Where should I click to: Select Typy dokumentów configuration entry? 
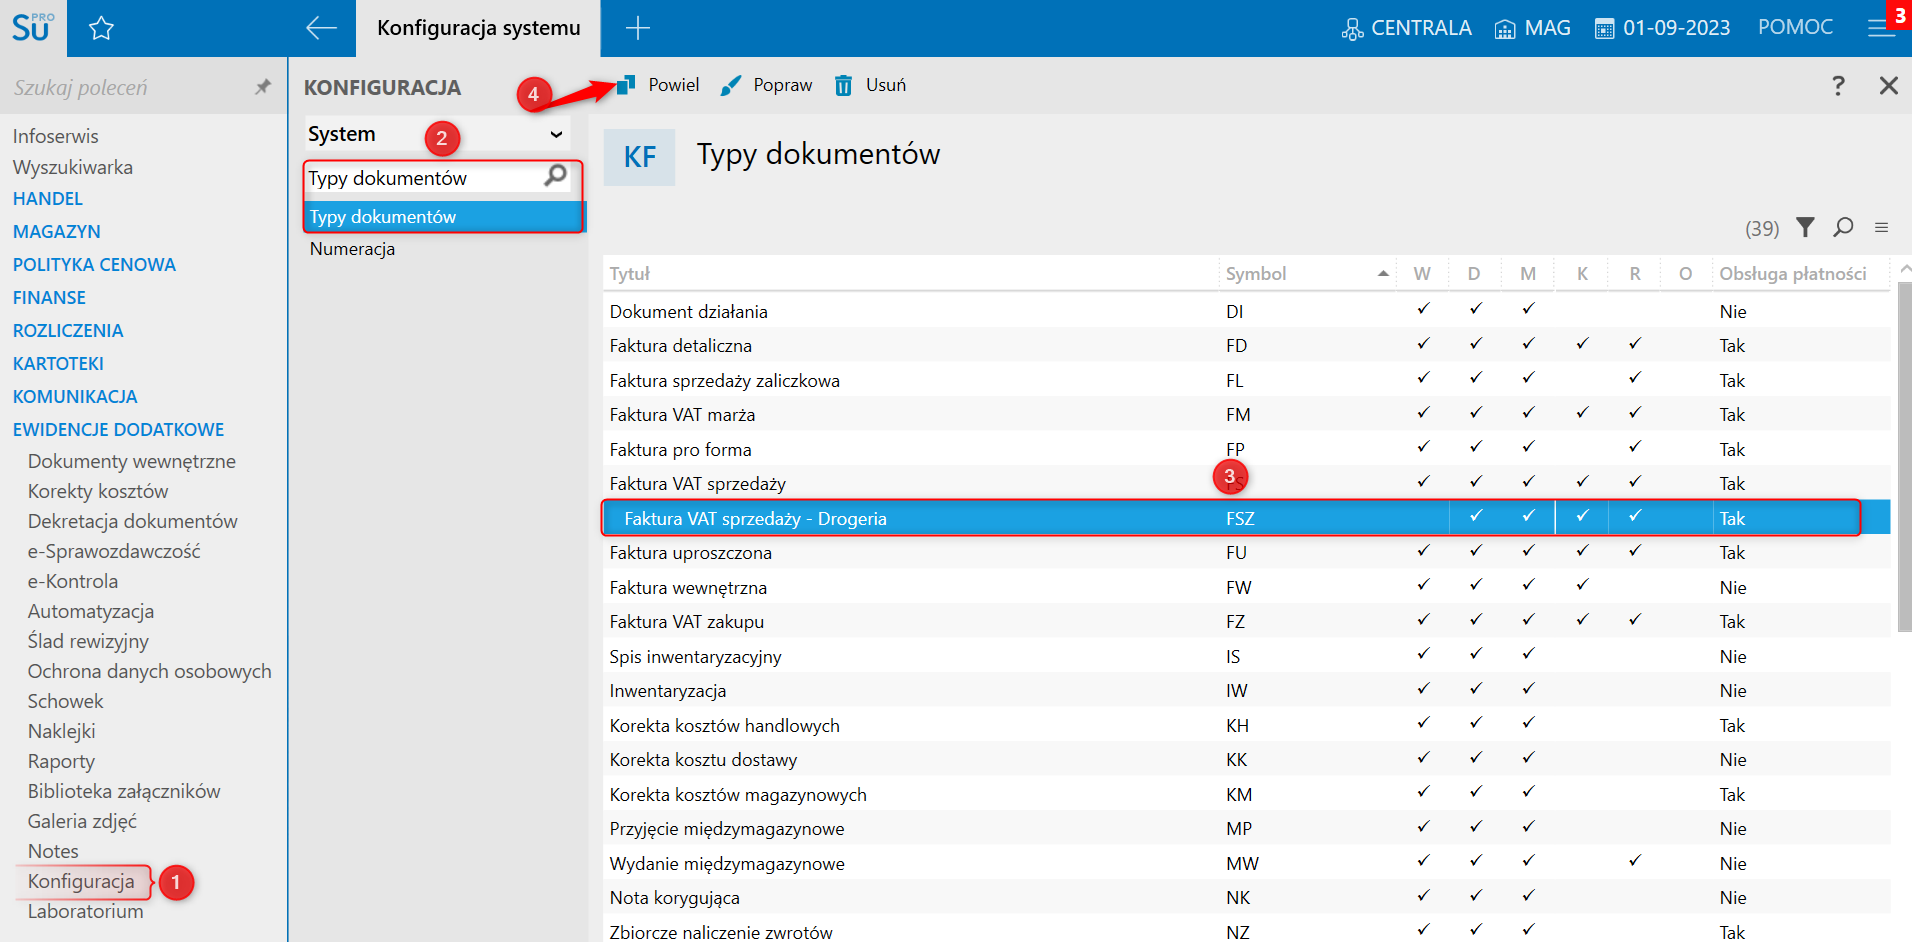[x=444, y=217]
